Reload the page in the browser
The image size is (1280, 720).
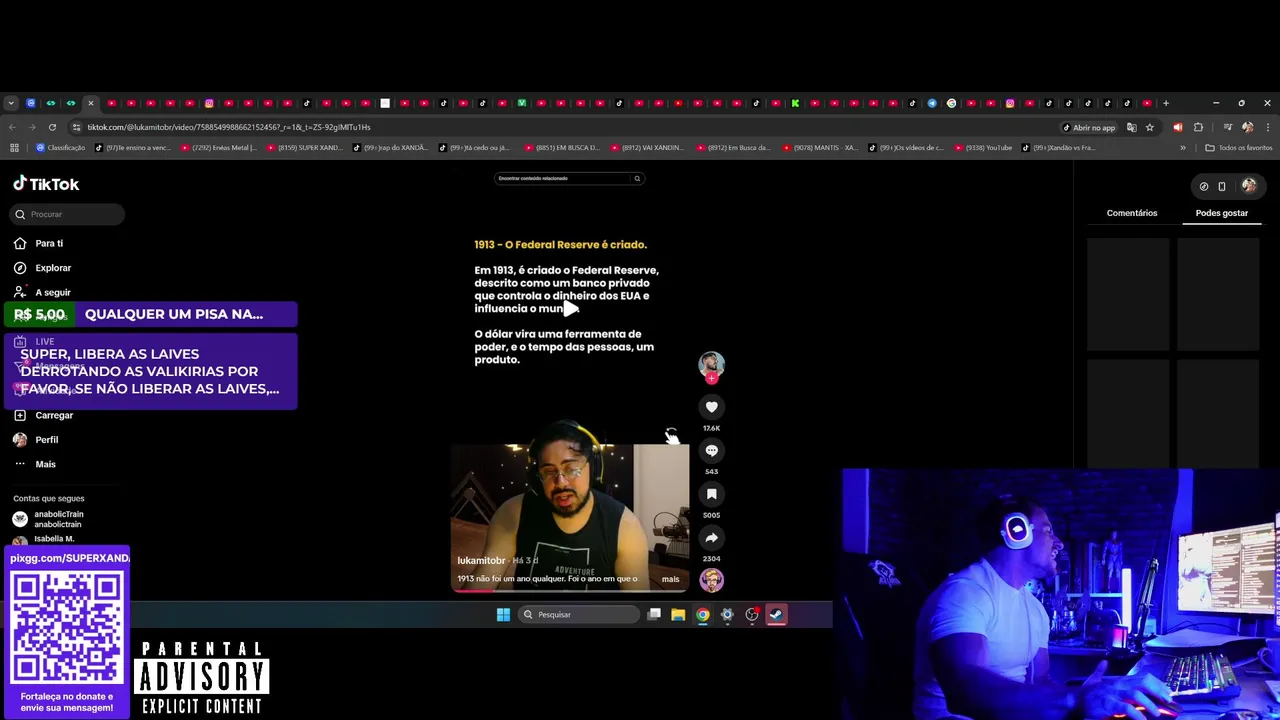(x=52, y=127)
